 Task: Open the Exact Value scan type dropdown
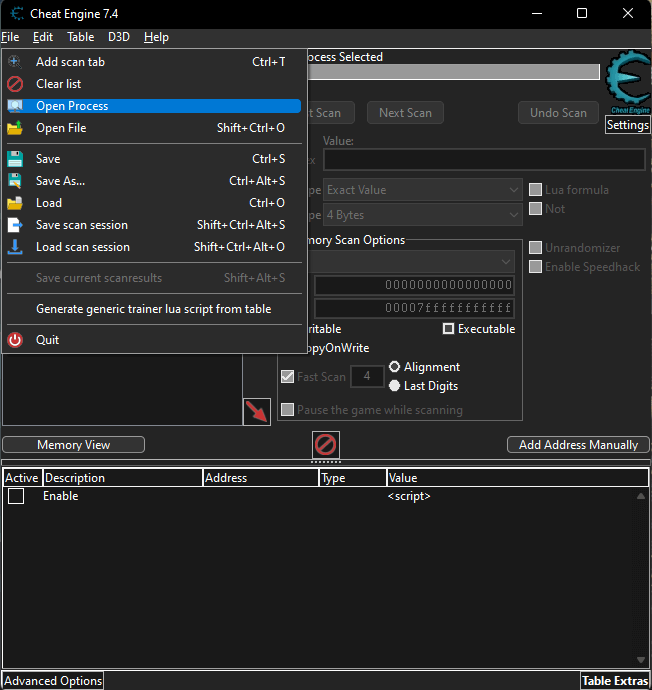(422, 190)
